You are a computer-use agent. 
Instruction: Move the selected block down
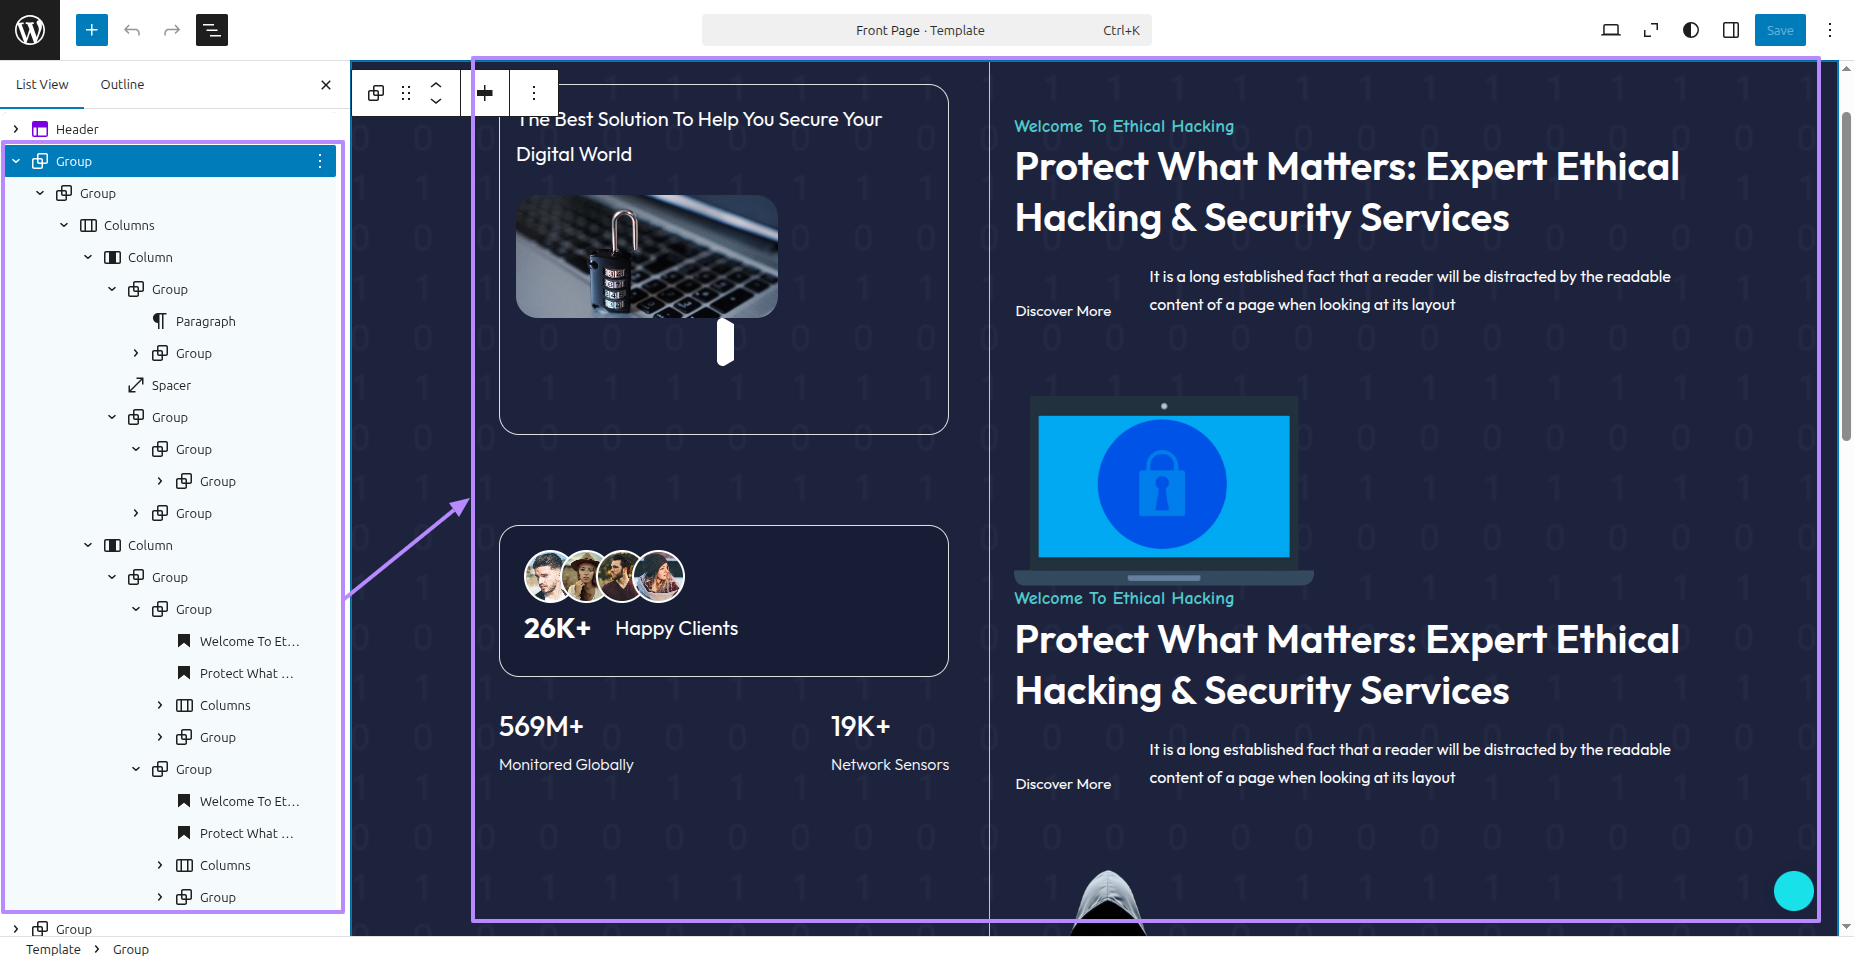point(436,101)
